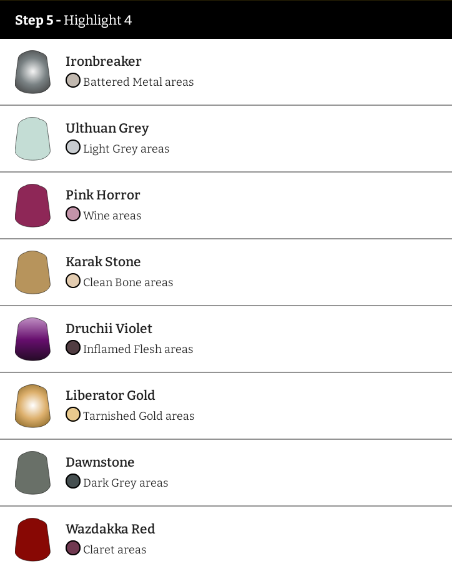Viewport: 452px width, 571px height.
Task: Open the Step 5 - Highlight 4 header
Action: [226, 20]
